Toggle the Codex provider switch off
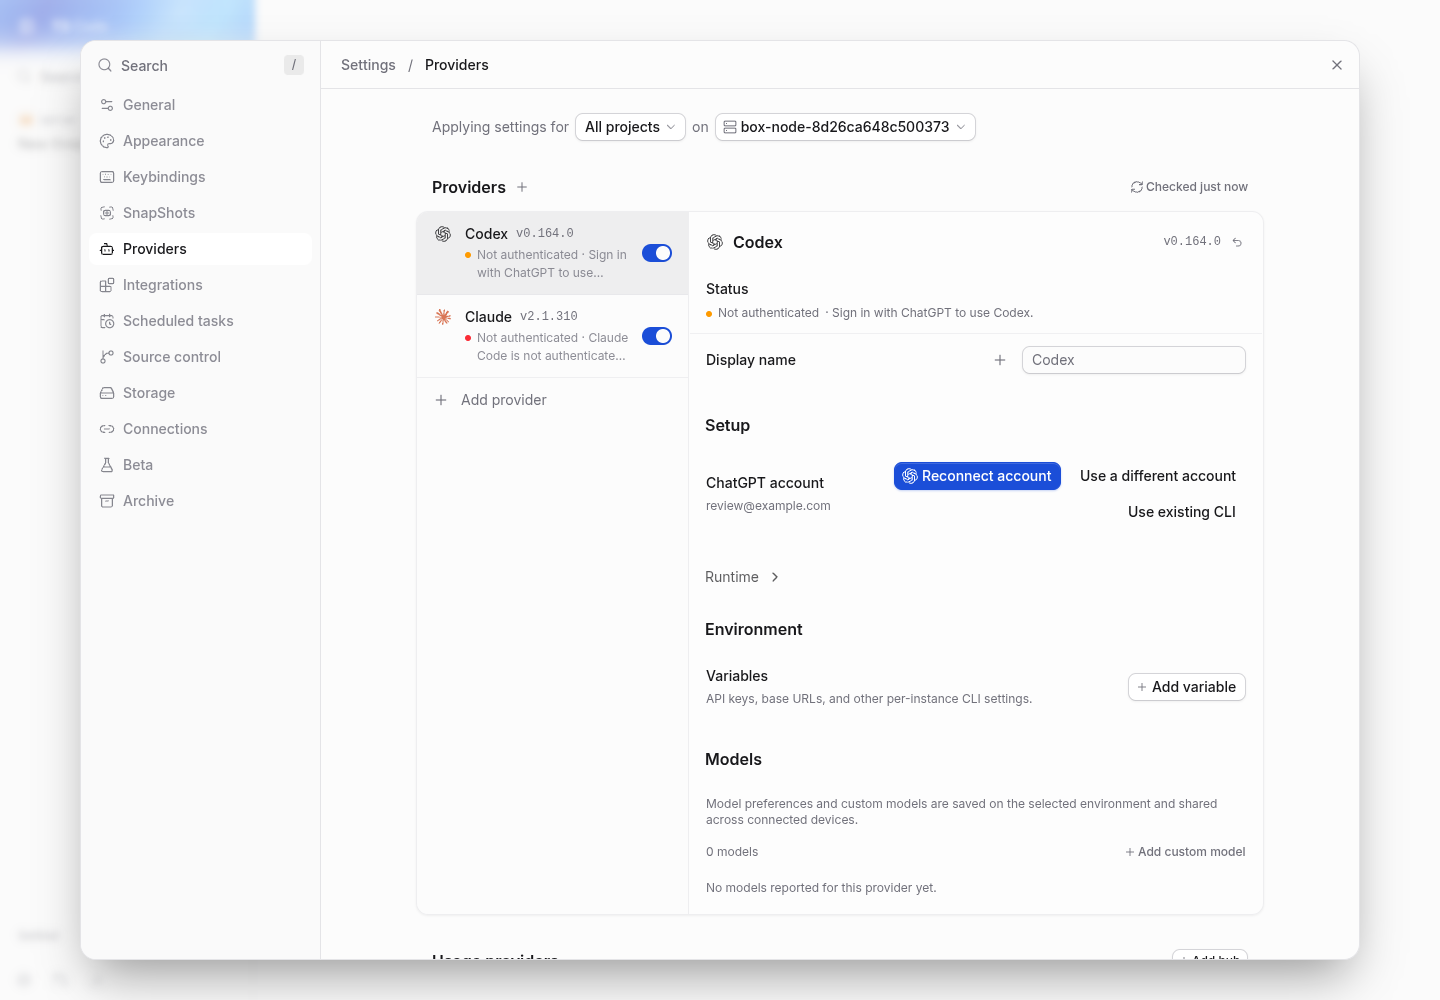Screen dimensions: 1440x1000 coord(657,253)
